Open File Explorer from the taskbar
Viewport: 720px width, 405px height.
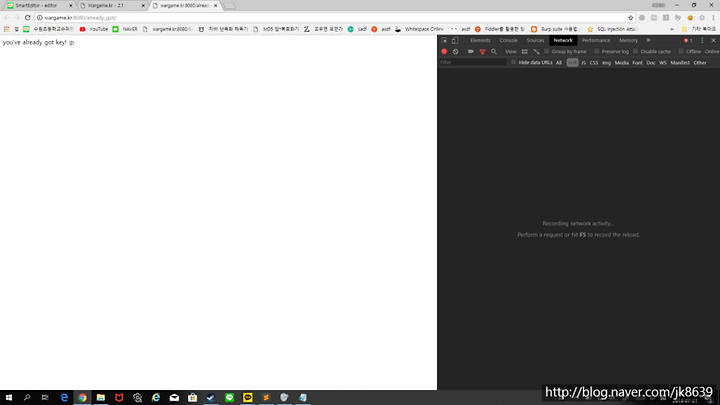coord(101,397)
